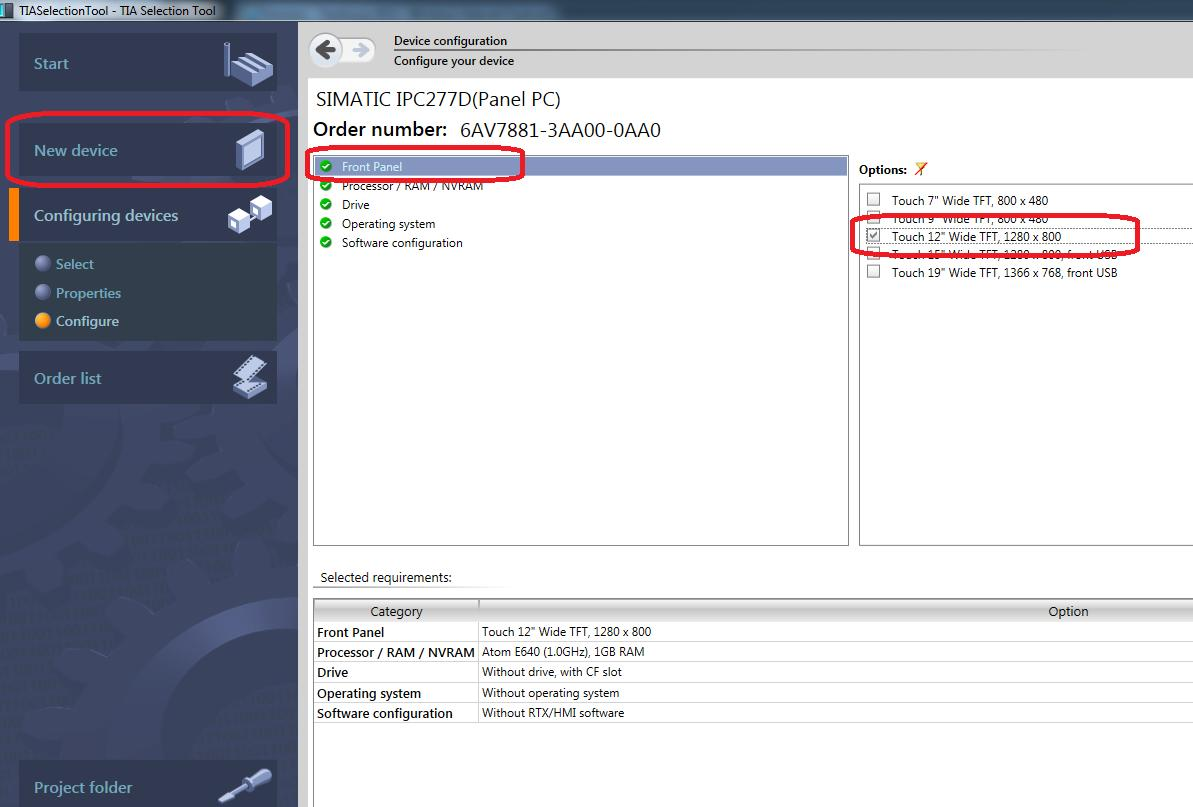The height and width of the screenshot is (807, 1193).
Task: Click green check icon beside Software configuration
Action: (x=326, y=242)
